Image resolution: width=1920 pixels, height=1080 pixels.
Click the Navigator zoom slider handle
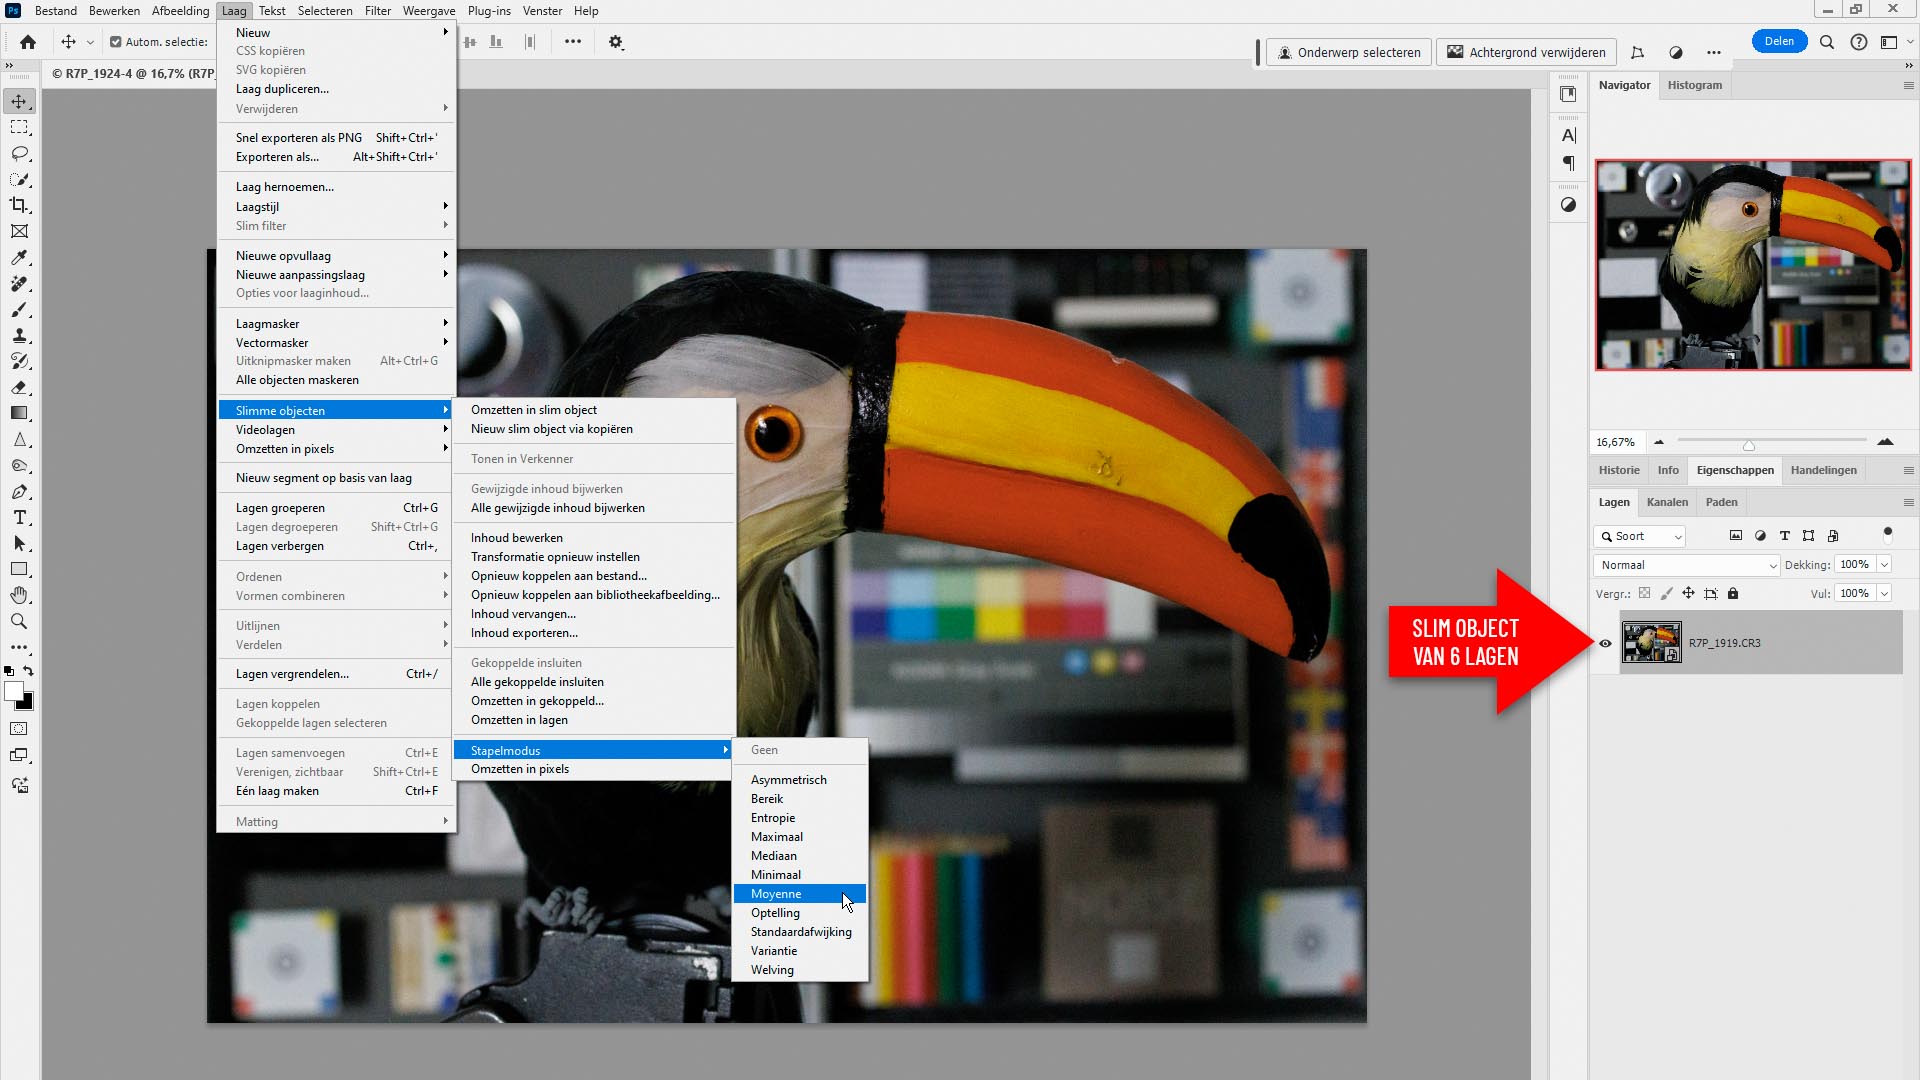point(1748,444)
